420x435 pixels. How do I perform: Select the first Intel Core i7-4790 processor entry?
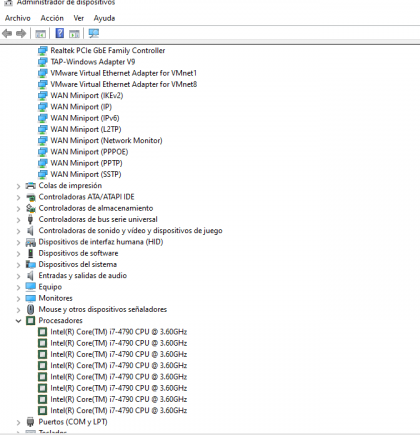[x=119, y=332]
